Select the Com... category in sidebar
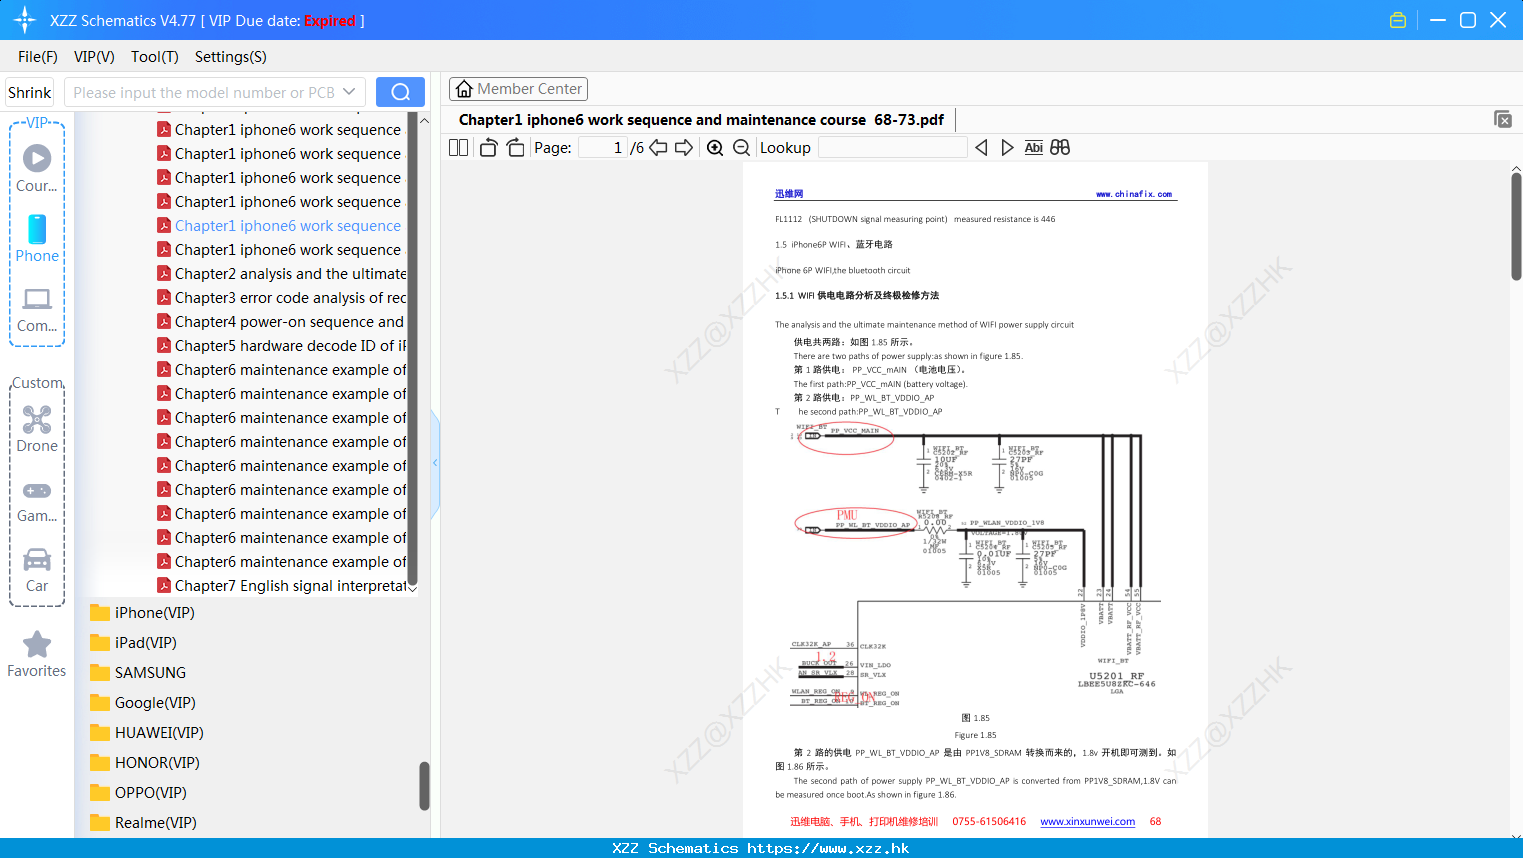 pyautogui.click(x=37, y=309)
